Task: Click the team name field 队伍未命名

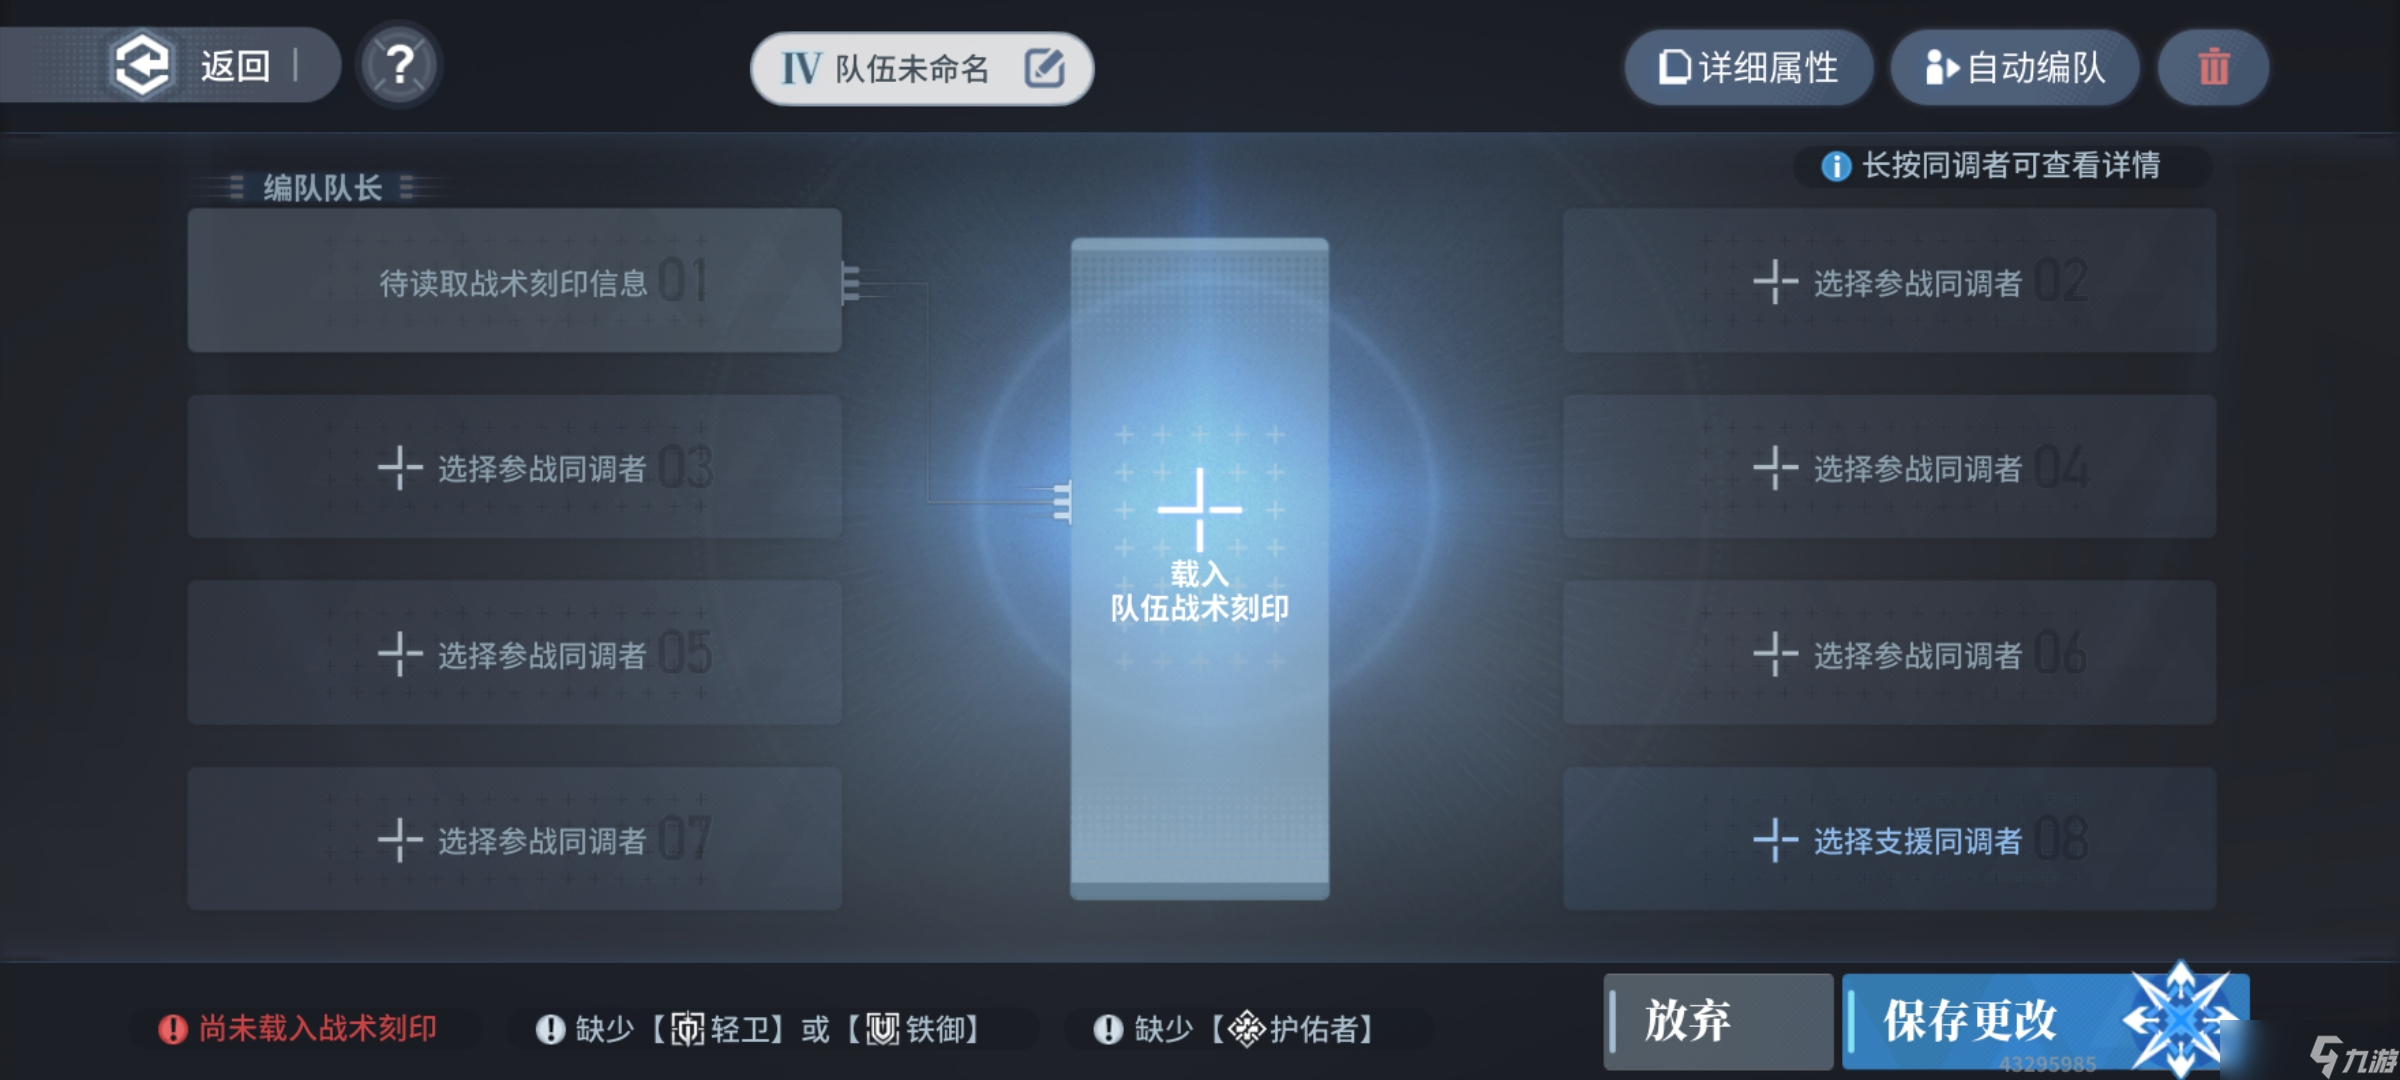Action: pos(921,68)
